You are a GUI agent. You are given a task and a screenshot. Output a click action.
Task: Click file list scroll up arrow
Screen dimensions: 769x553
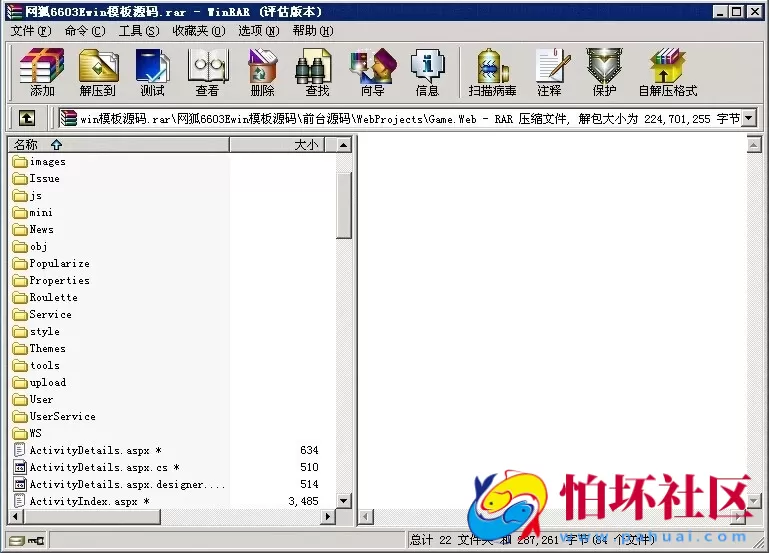click(x=344, y=145)
